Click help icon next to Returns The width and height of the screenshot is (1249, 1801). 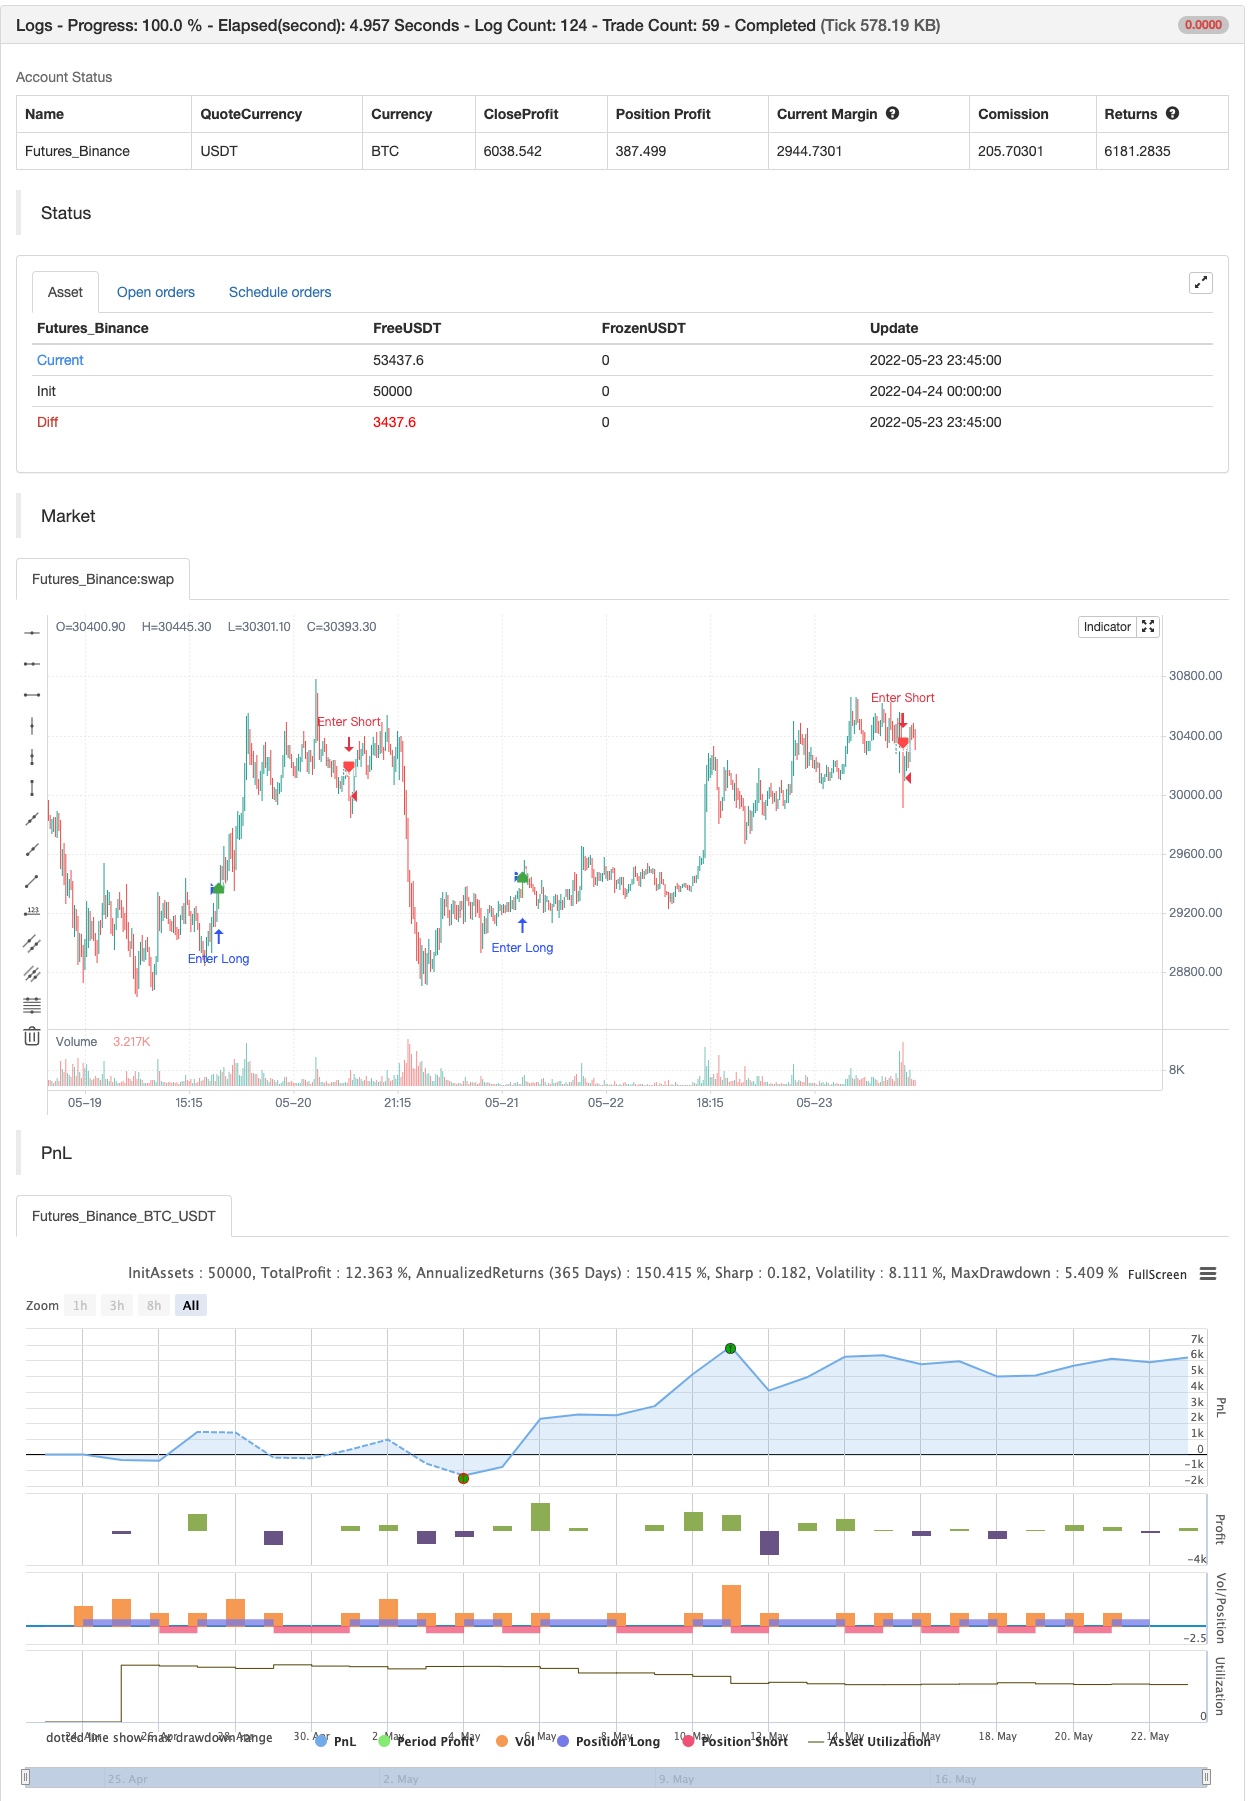point(1173,114)
